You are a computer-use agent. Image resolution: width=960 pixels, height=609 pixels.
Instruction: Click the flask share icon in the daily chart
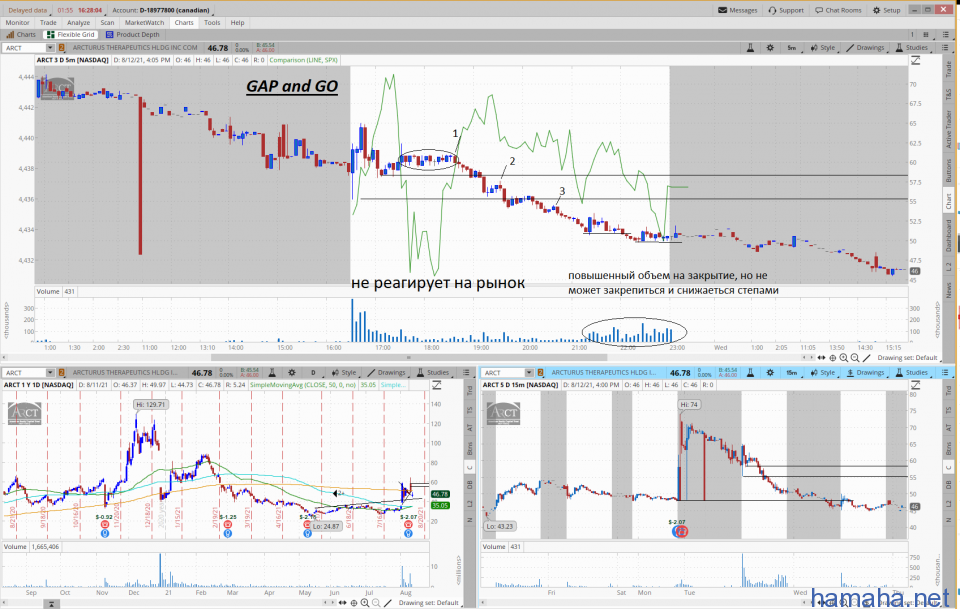(x=272, y=373)
